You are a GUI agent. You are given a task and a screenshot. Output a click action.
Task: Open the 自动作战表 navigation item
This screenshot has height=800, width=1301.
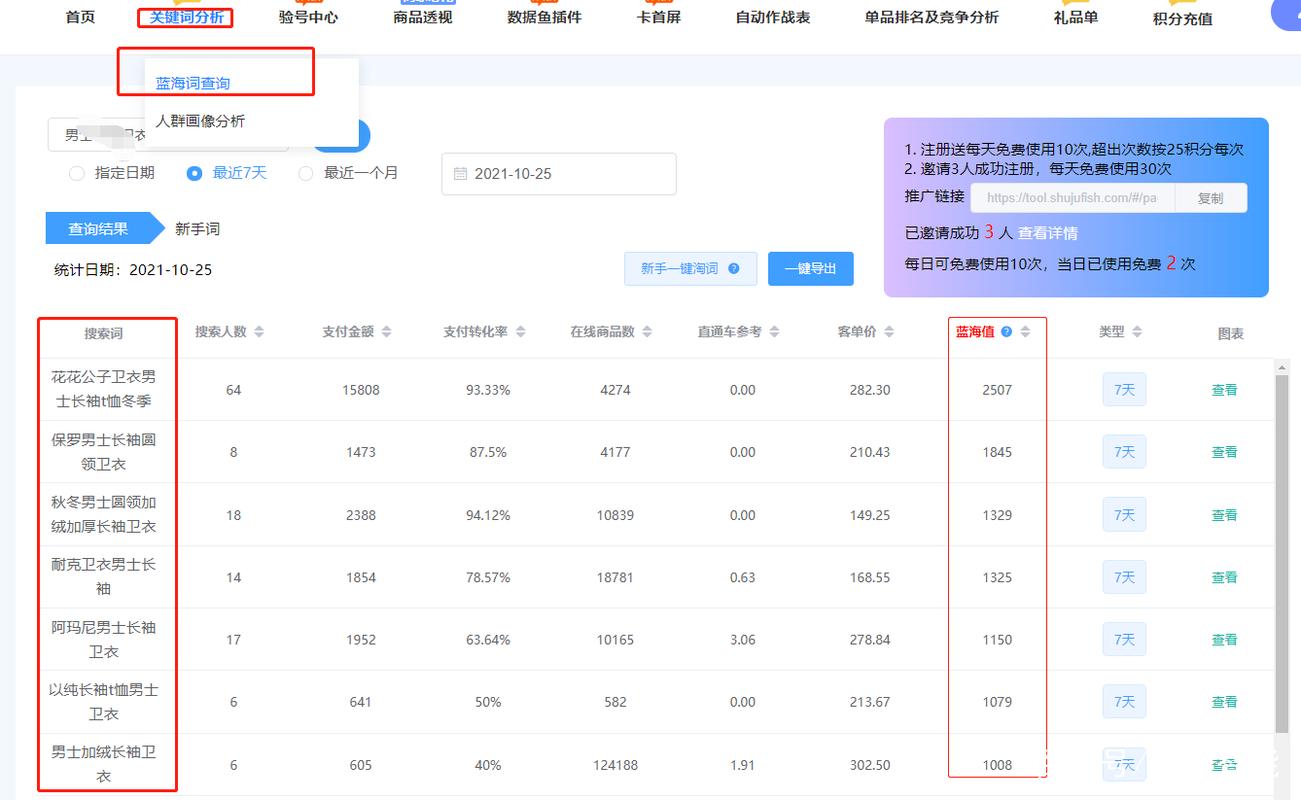pyautogui.click(x=773, y=17)
